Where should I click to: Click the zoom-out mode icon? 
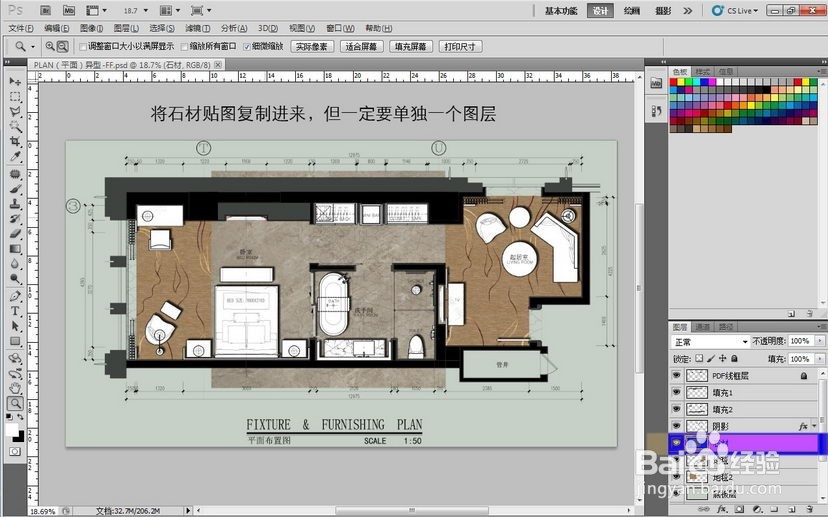(x=62, y=46)
